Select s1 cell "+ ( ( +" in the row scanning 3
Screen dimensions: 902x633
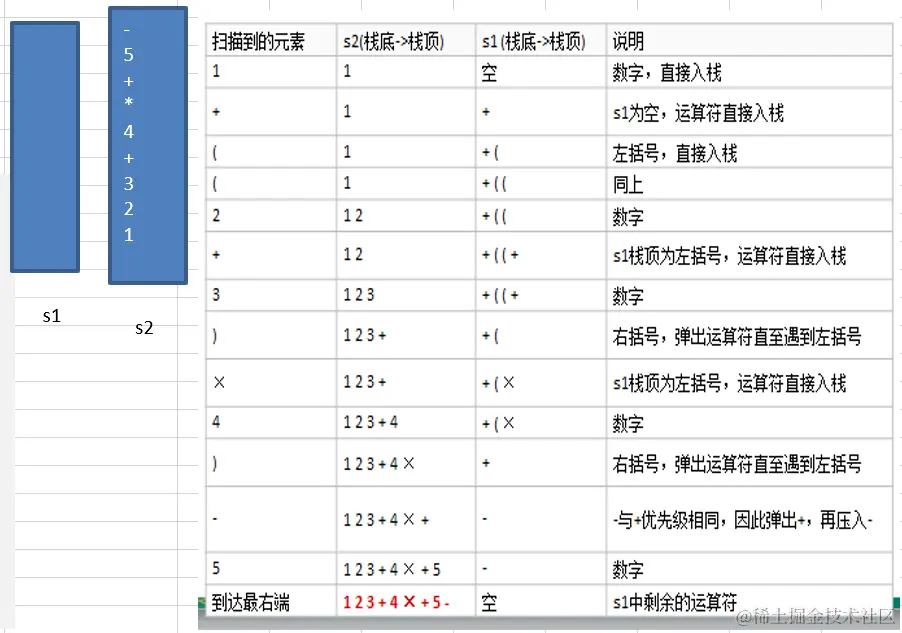click(x=541, y=295)
